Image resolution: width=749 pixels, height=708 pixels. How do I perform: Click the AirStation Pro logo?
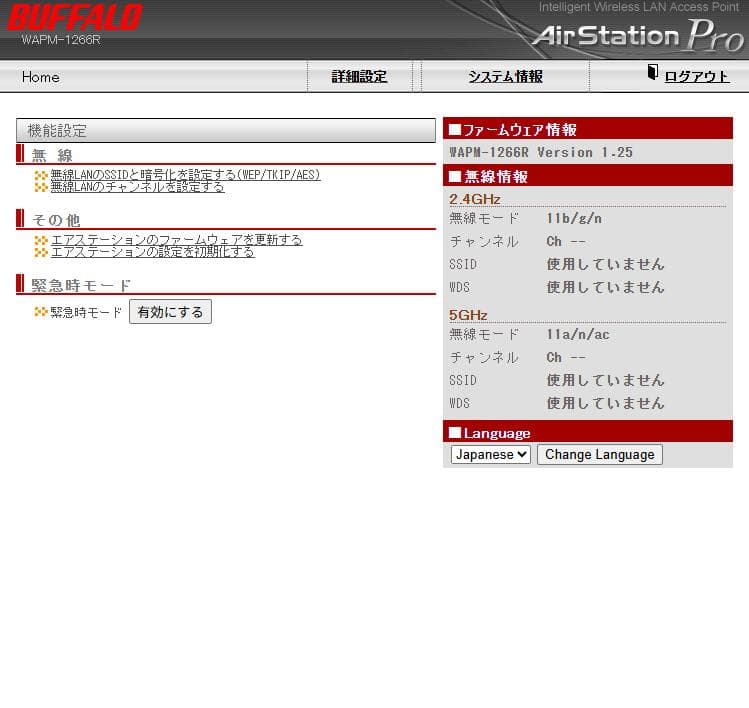[638, 35]
